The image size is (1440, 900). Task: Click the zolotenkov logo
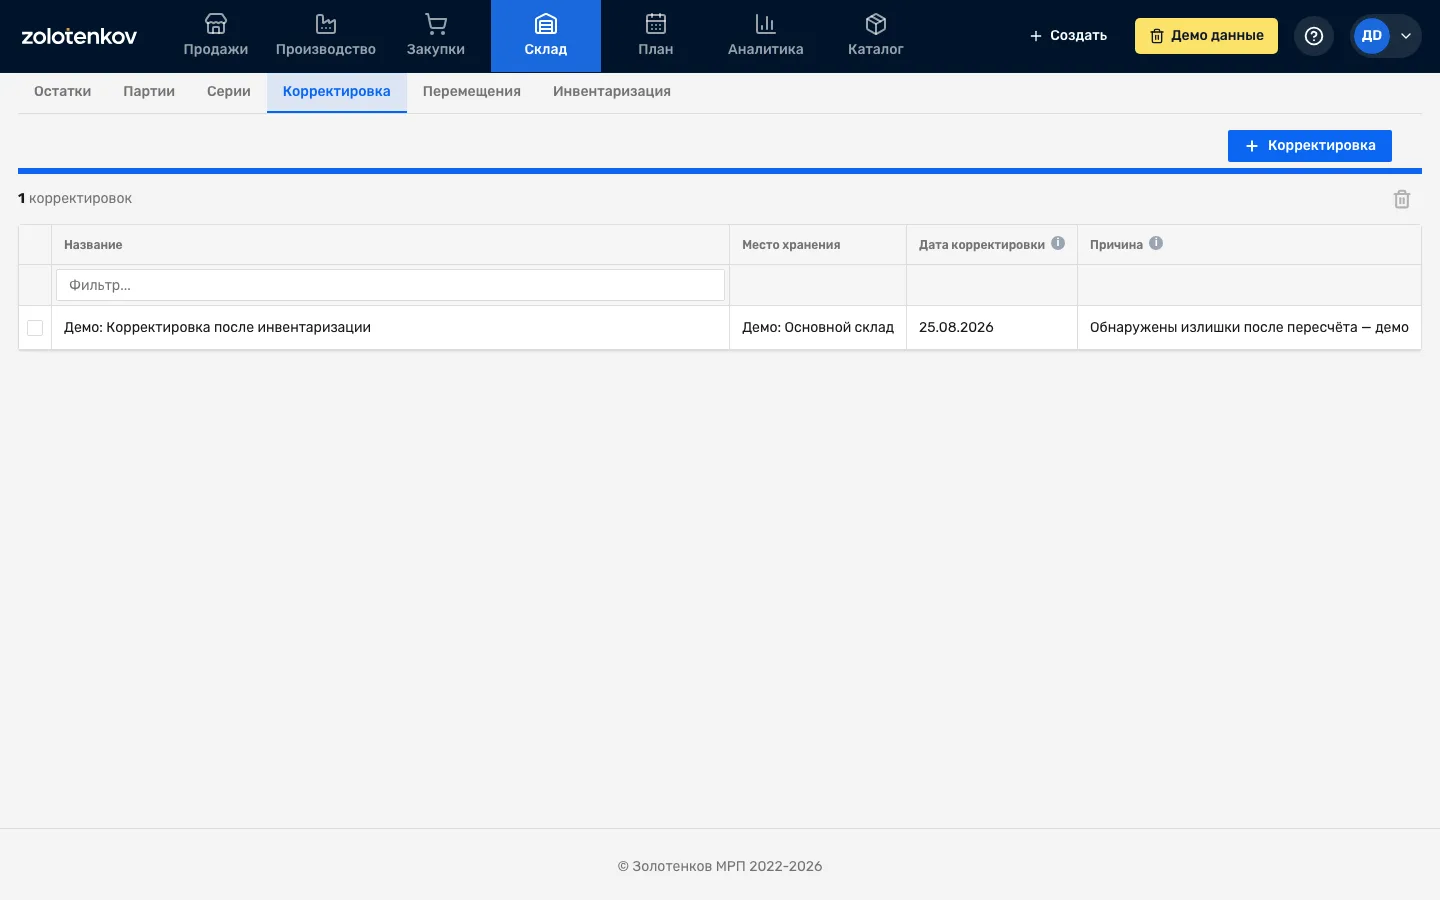(x=79, y=36)
